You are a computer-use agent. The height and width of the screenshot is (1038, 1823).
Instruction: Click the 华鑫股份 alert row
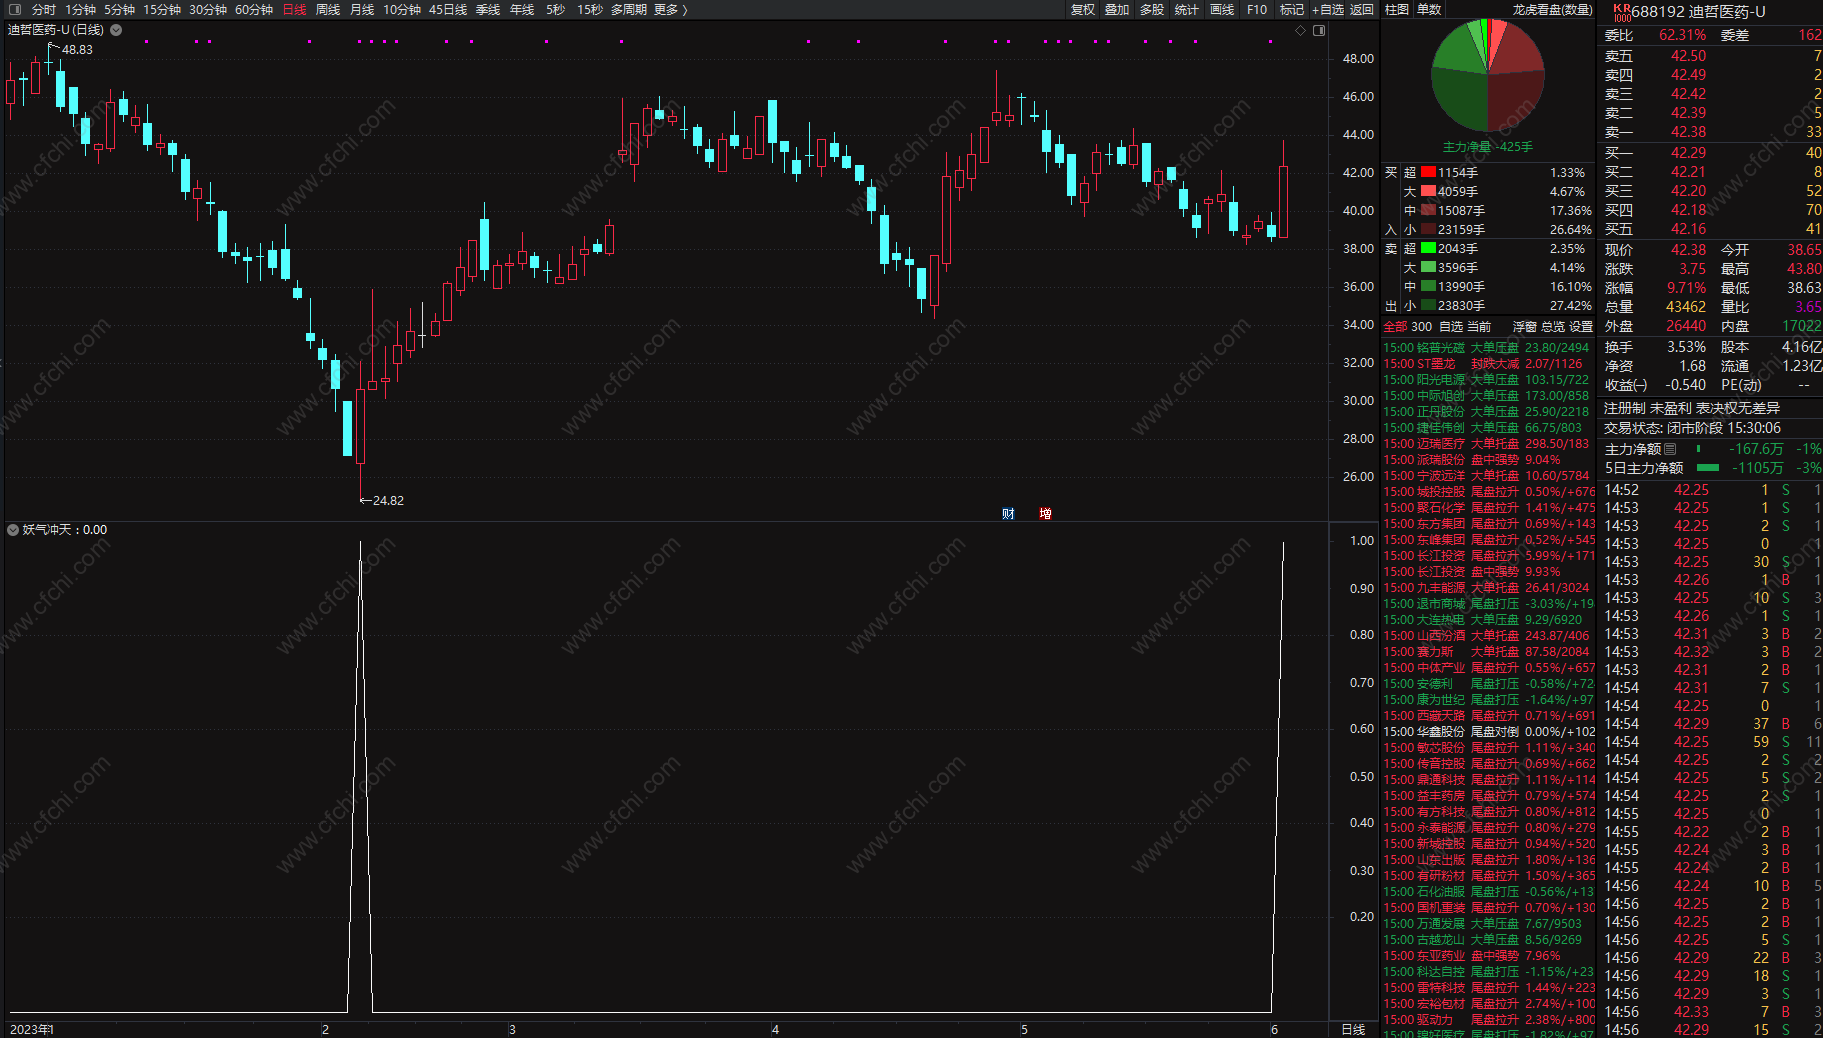tap(1488, 732)
